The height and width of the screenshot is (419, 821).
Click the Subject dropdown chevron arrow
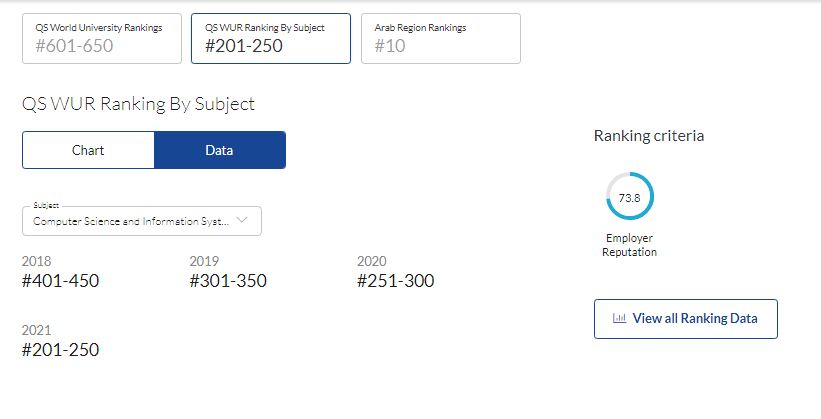click(241, 220)
